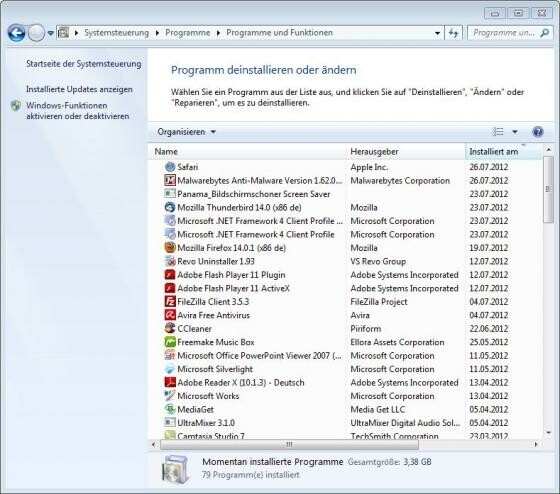This screenshot has width=560, height=494.
Task: Click the Revo Uninstaller 1.93 icon
Action: pos(170,261)
